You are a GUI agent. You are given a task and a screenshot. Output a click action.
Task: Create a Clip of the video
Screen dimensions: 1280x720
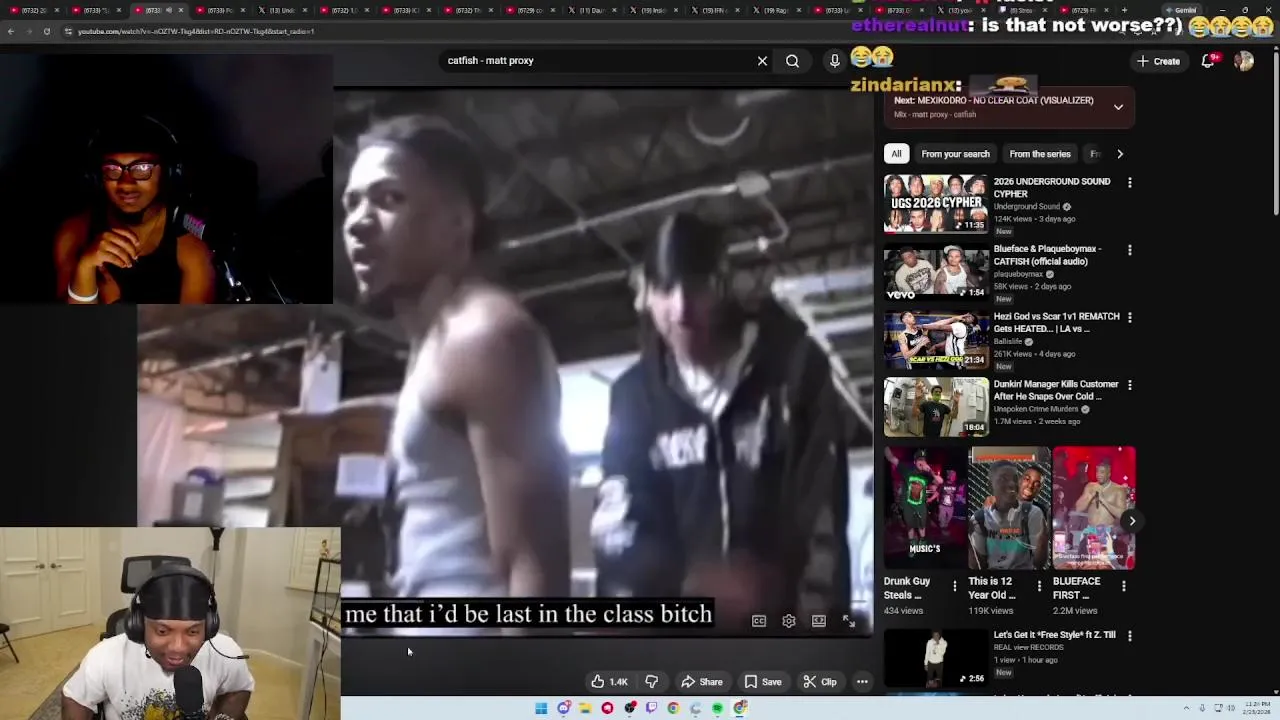820,682
